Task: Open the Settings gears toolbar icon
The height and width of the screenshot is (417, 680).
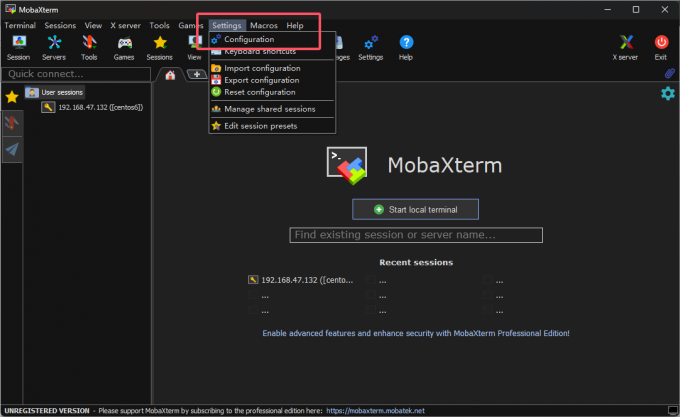Action: 371,48
